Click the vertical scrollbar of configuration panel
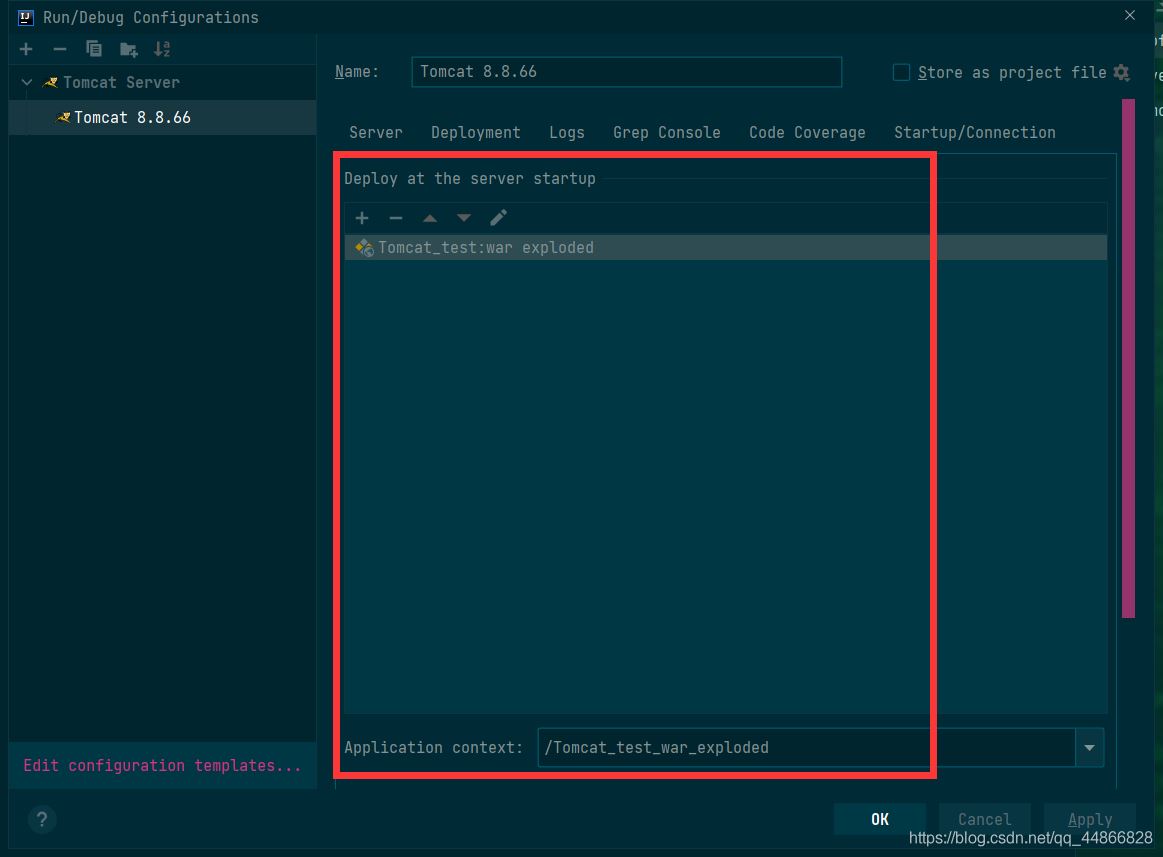Viewport: 1163px width, 857px height. click(x=1128, y=358)
